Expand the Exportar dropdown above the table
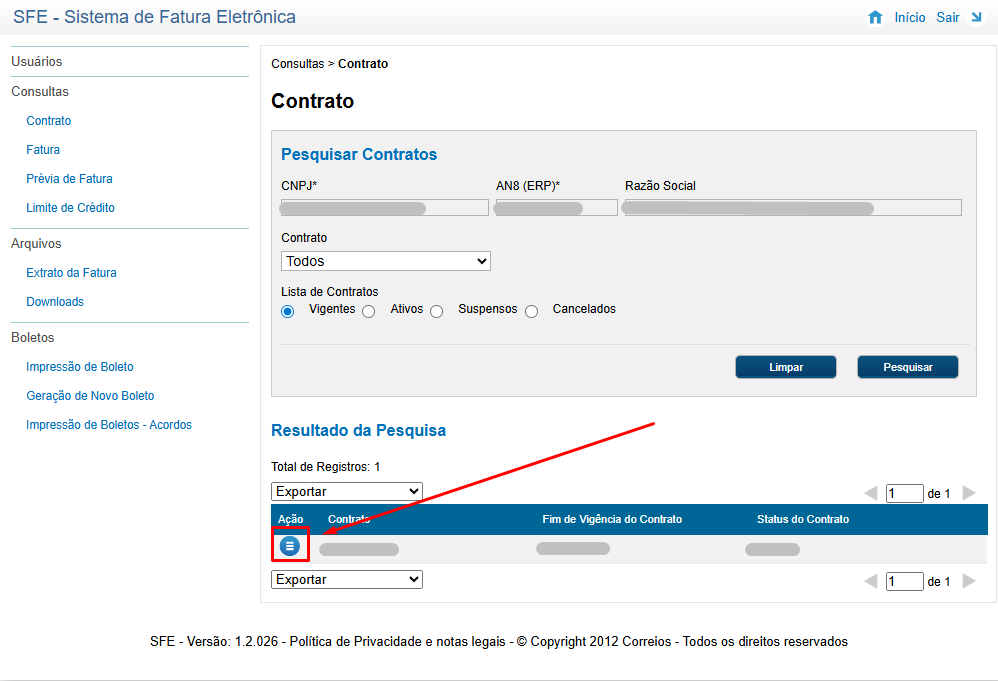This screenshot has width=998, height=681. click(347, 491)
